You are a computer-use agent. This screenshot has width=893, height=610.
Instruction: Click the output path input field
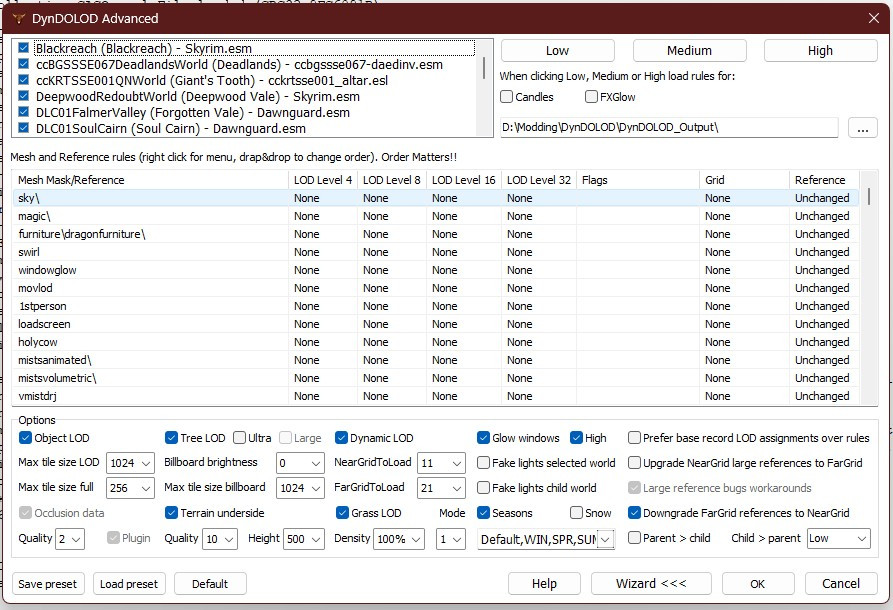point(669,128)
